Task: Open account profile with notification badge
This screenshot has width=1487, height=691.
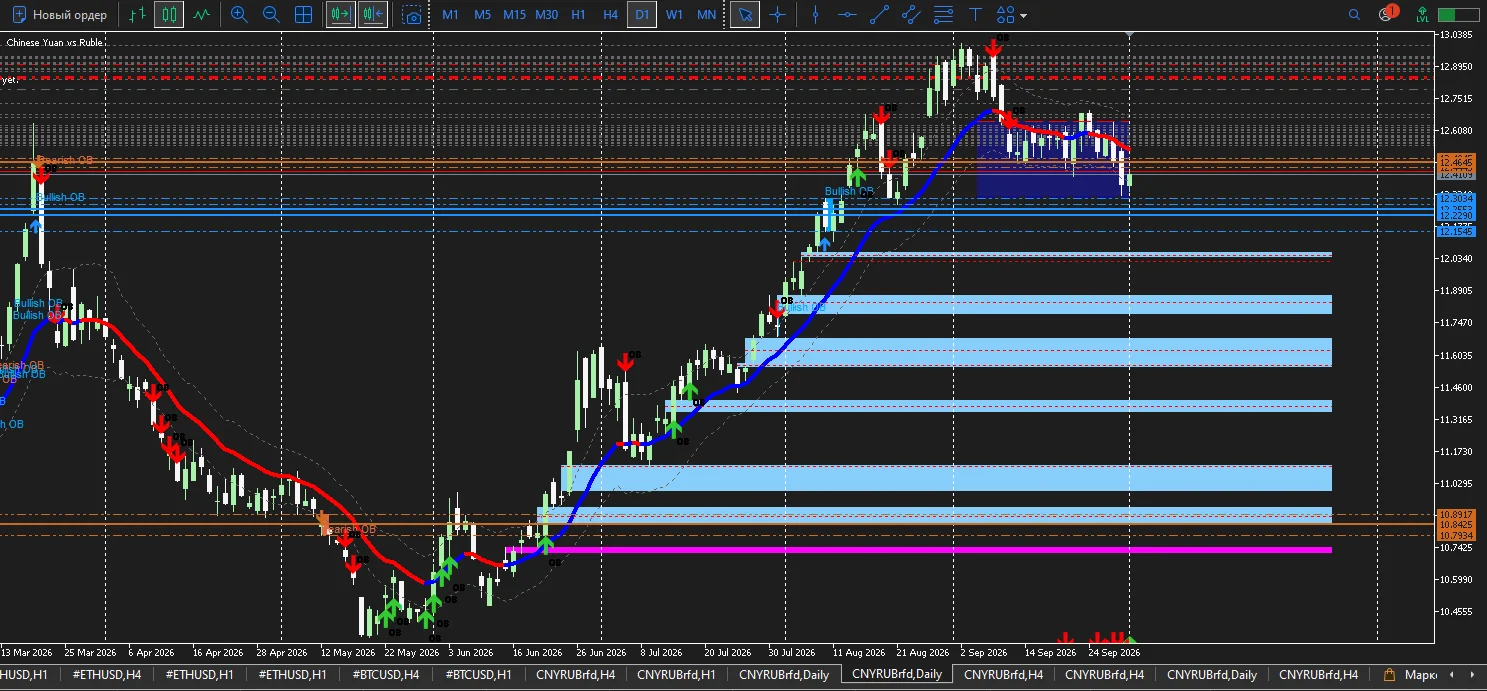Action: tap(1387, 14)
